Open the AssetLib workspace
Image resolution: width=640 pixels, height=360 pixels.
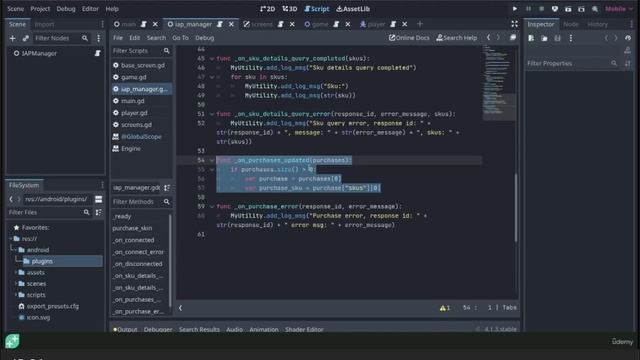353,9
